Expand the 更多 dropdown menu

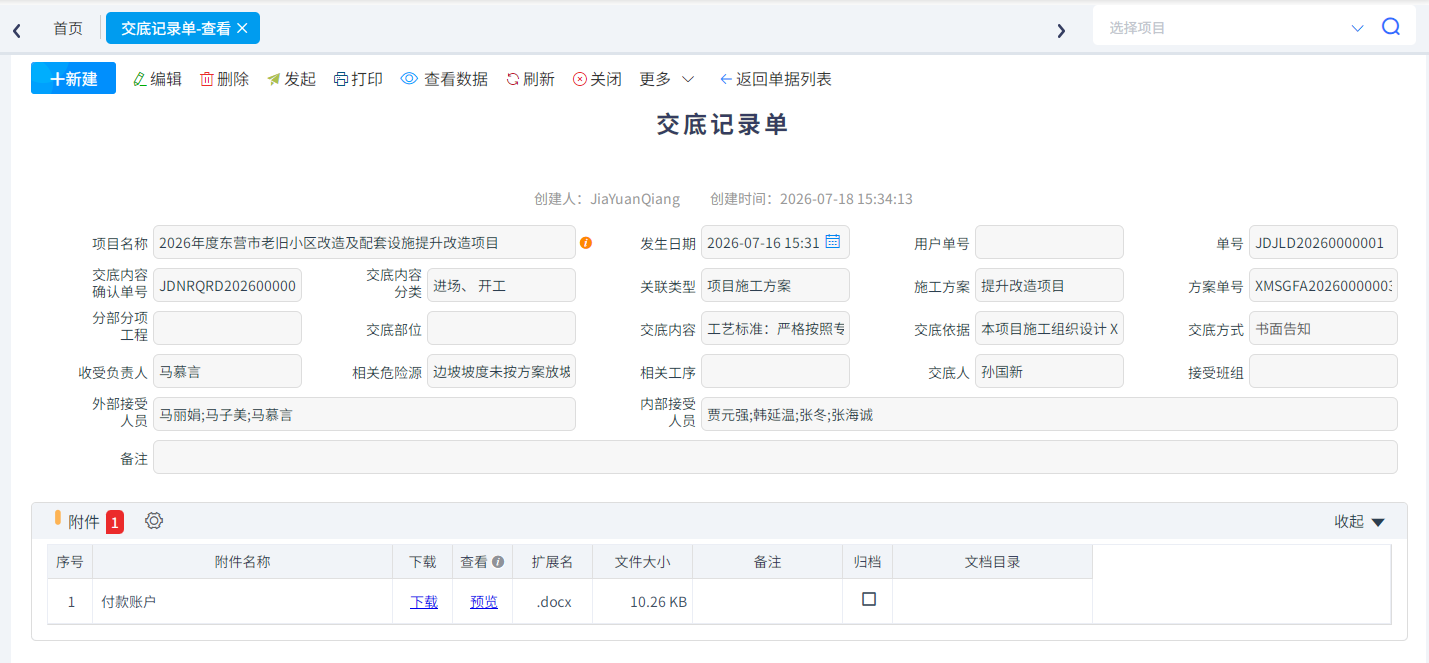click(x=667, y=79)
